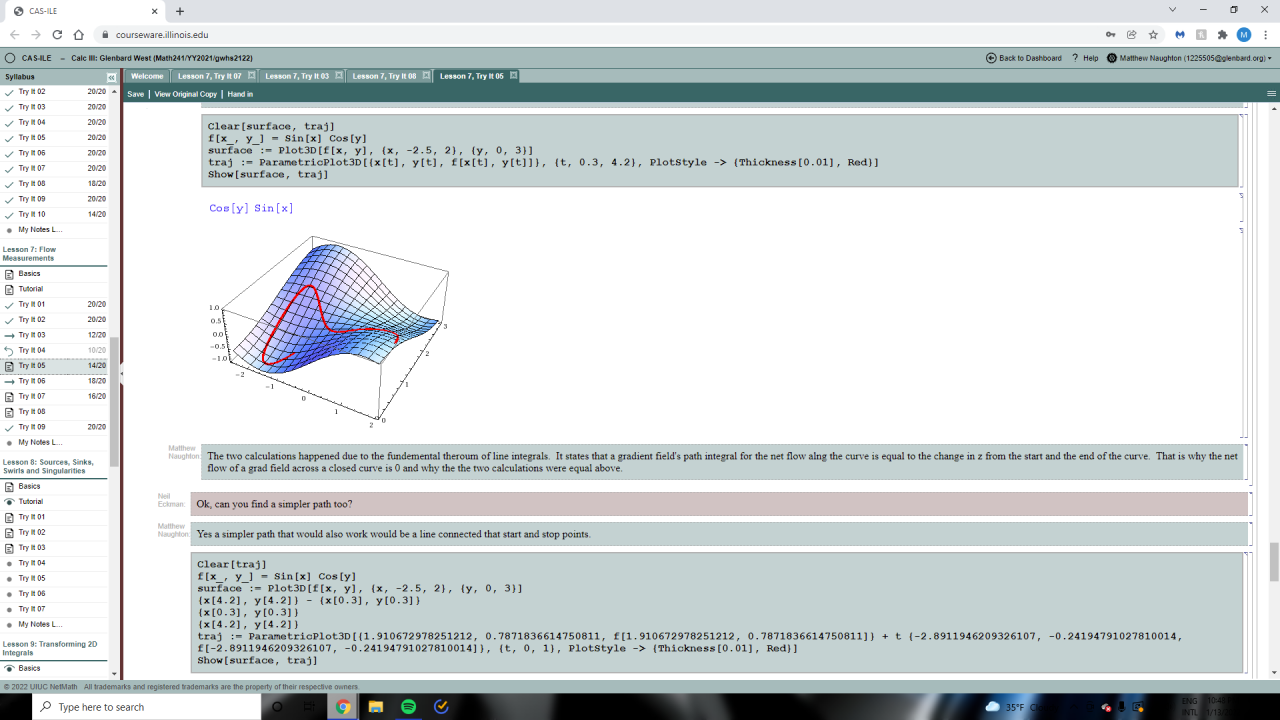
Task: Open the Chrome tab search dropdown
Action: pos(1172,10)
